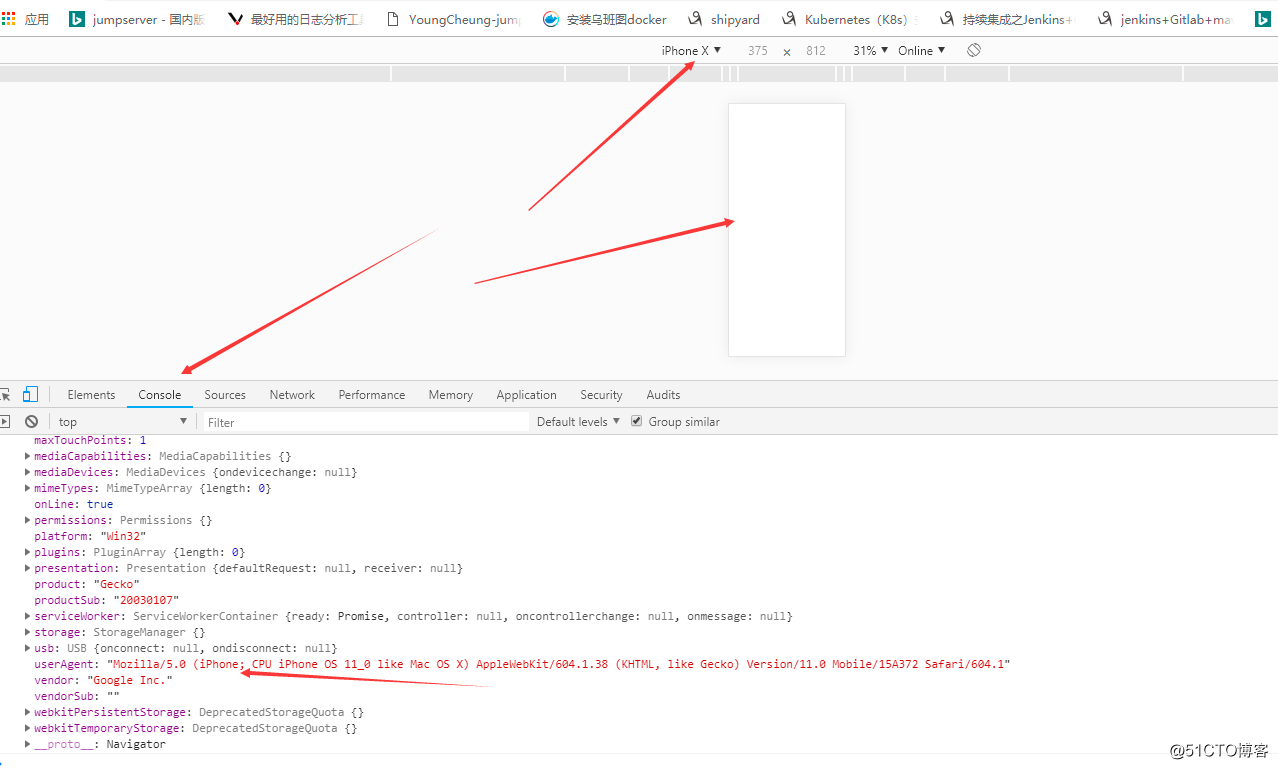Expand the __proto__ Navigator entry
Image resolution: width=1278 pixels, height=769 pixels.
[x=27, y=744]
